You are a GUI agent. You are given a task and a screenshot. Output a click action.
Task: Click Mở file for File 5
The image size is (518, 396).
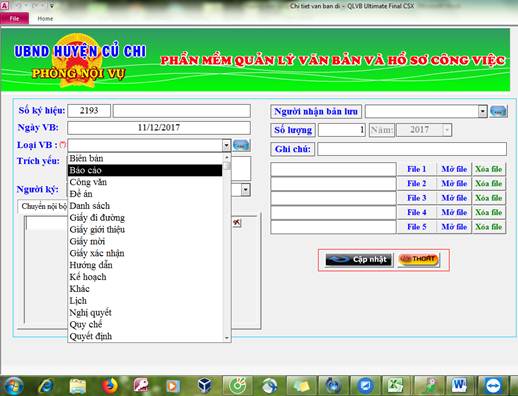tap(454, 227)
